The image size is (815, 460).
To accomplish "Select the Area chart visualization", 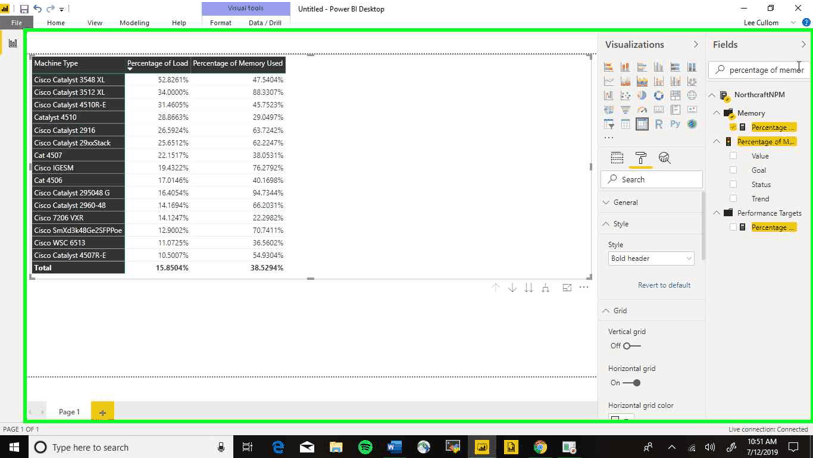I will click(x=625, y=82).
